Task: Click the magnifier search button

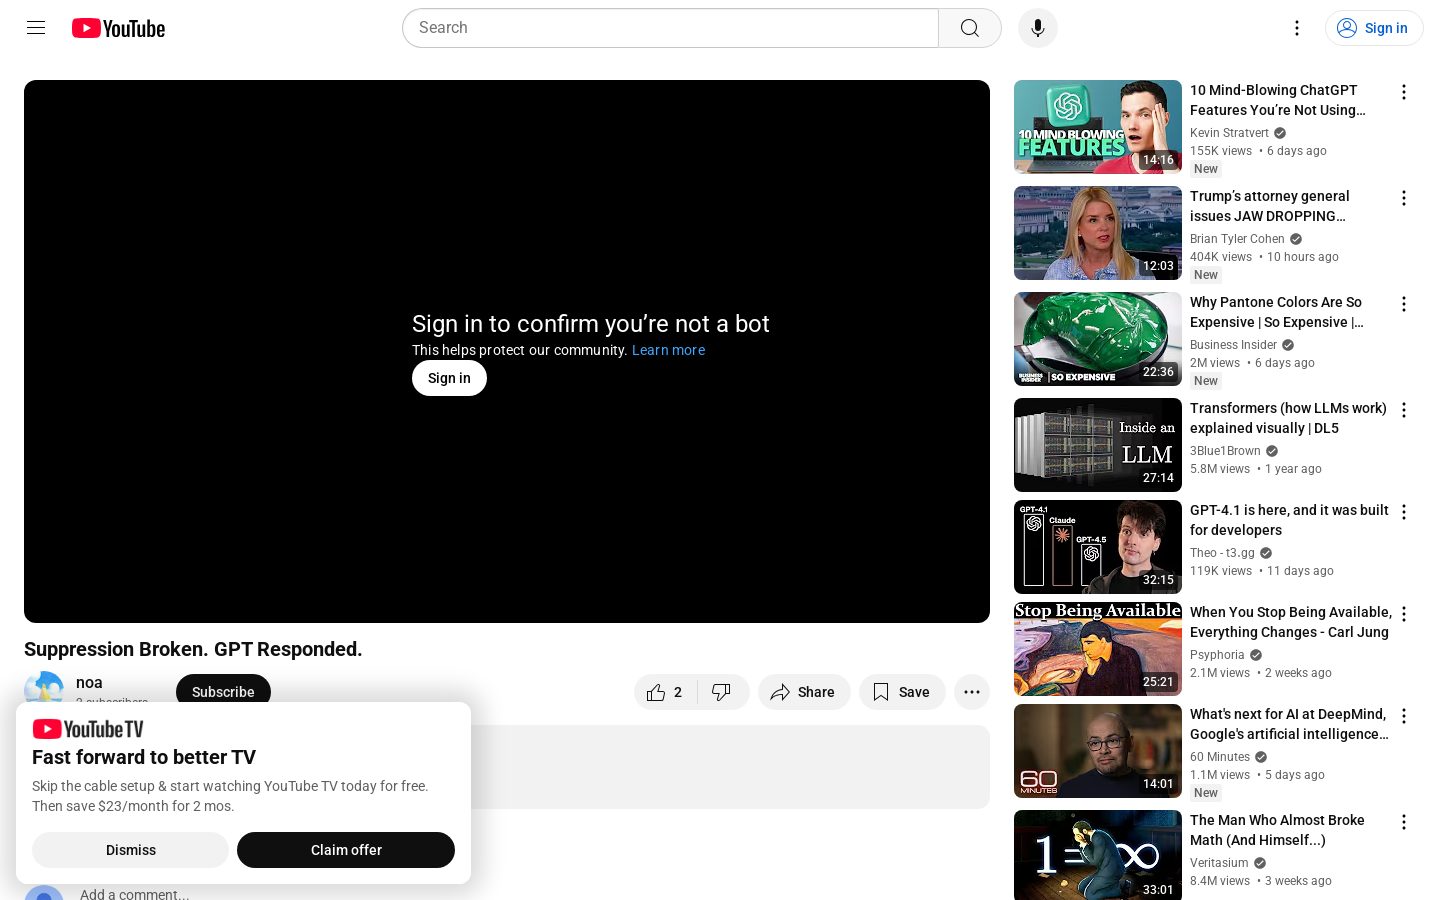Action: click(970, 28)
